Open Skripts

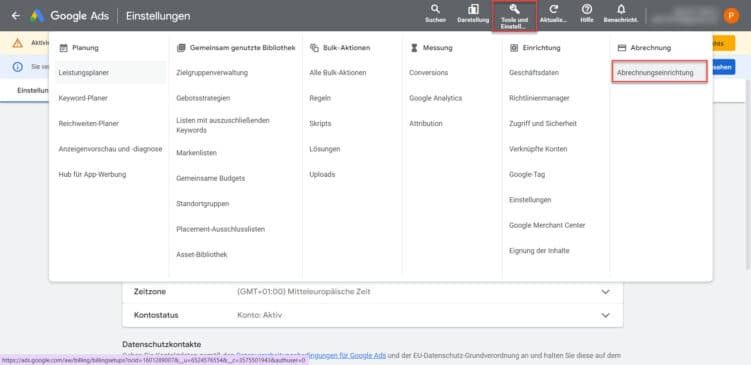(x=320, y=124)
